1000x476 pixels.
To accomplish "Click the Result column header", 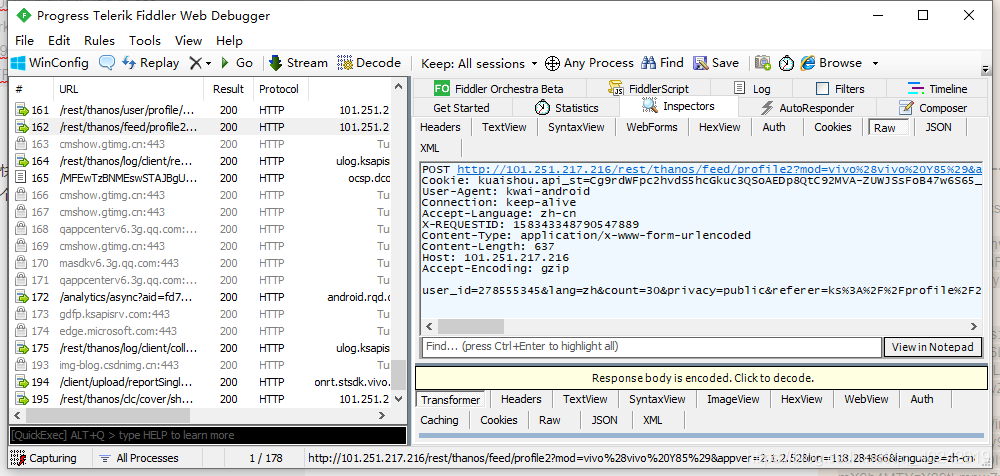I will point(228,89).
